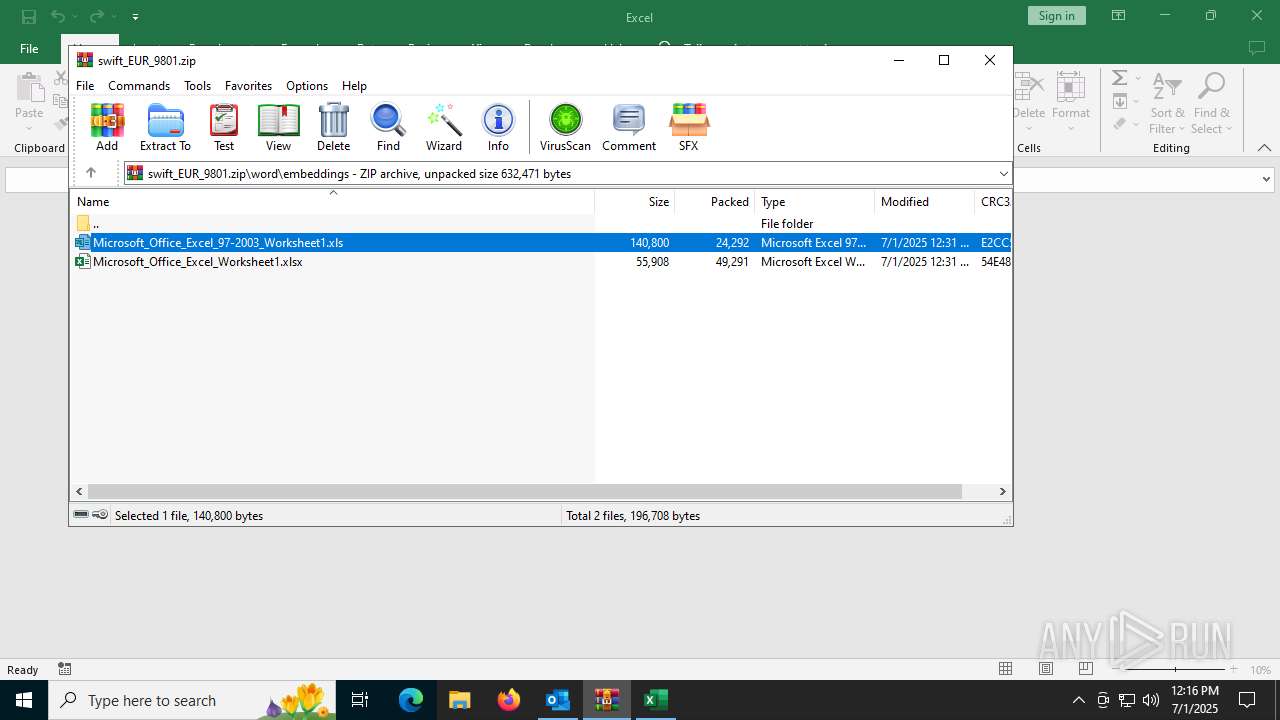Sort by the Type column header
Viewport: 1280px width, 720px height.
coord(814,202)
